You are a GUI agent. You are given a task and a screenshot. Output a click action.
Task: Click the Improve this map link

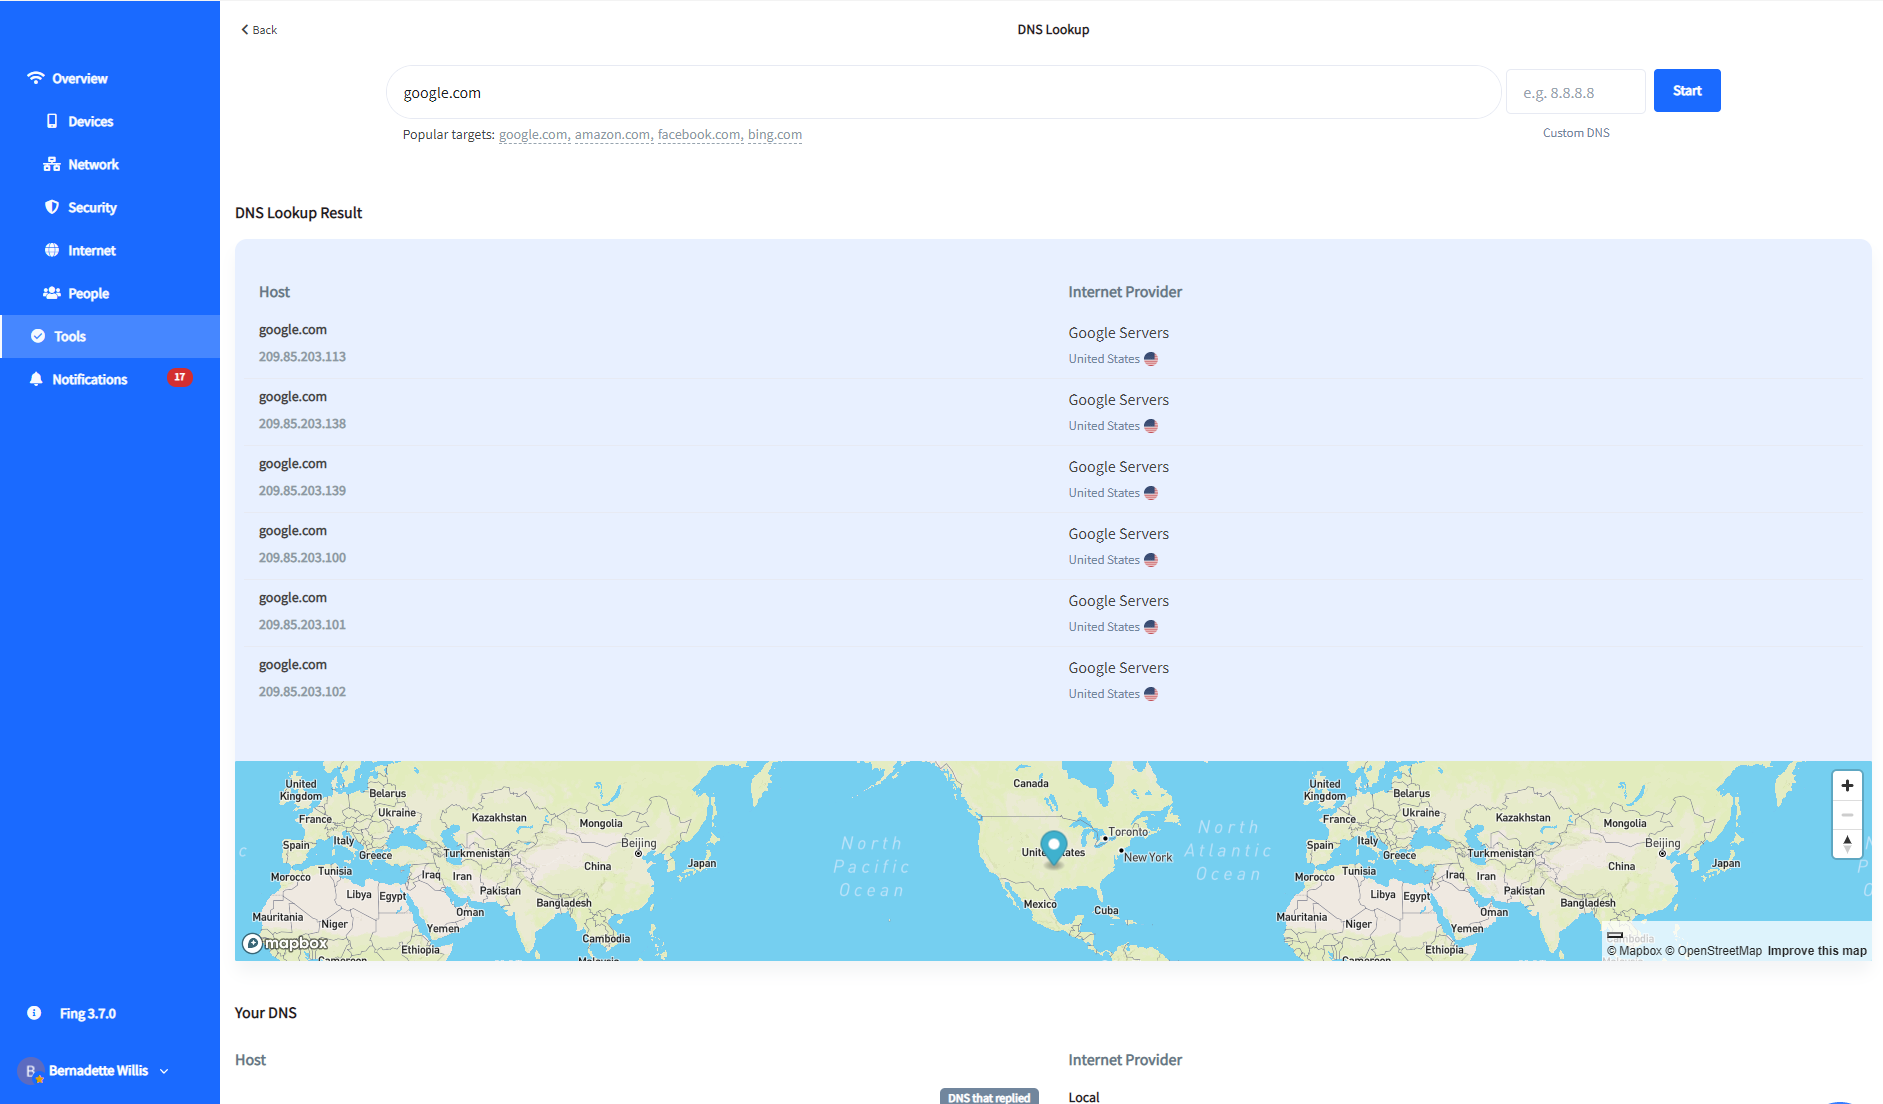[x=1817, y=951]
